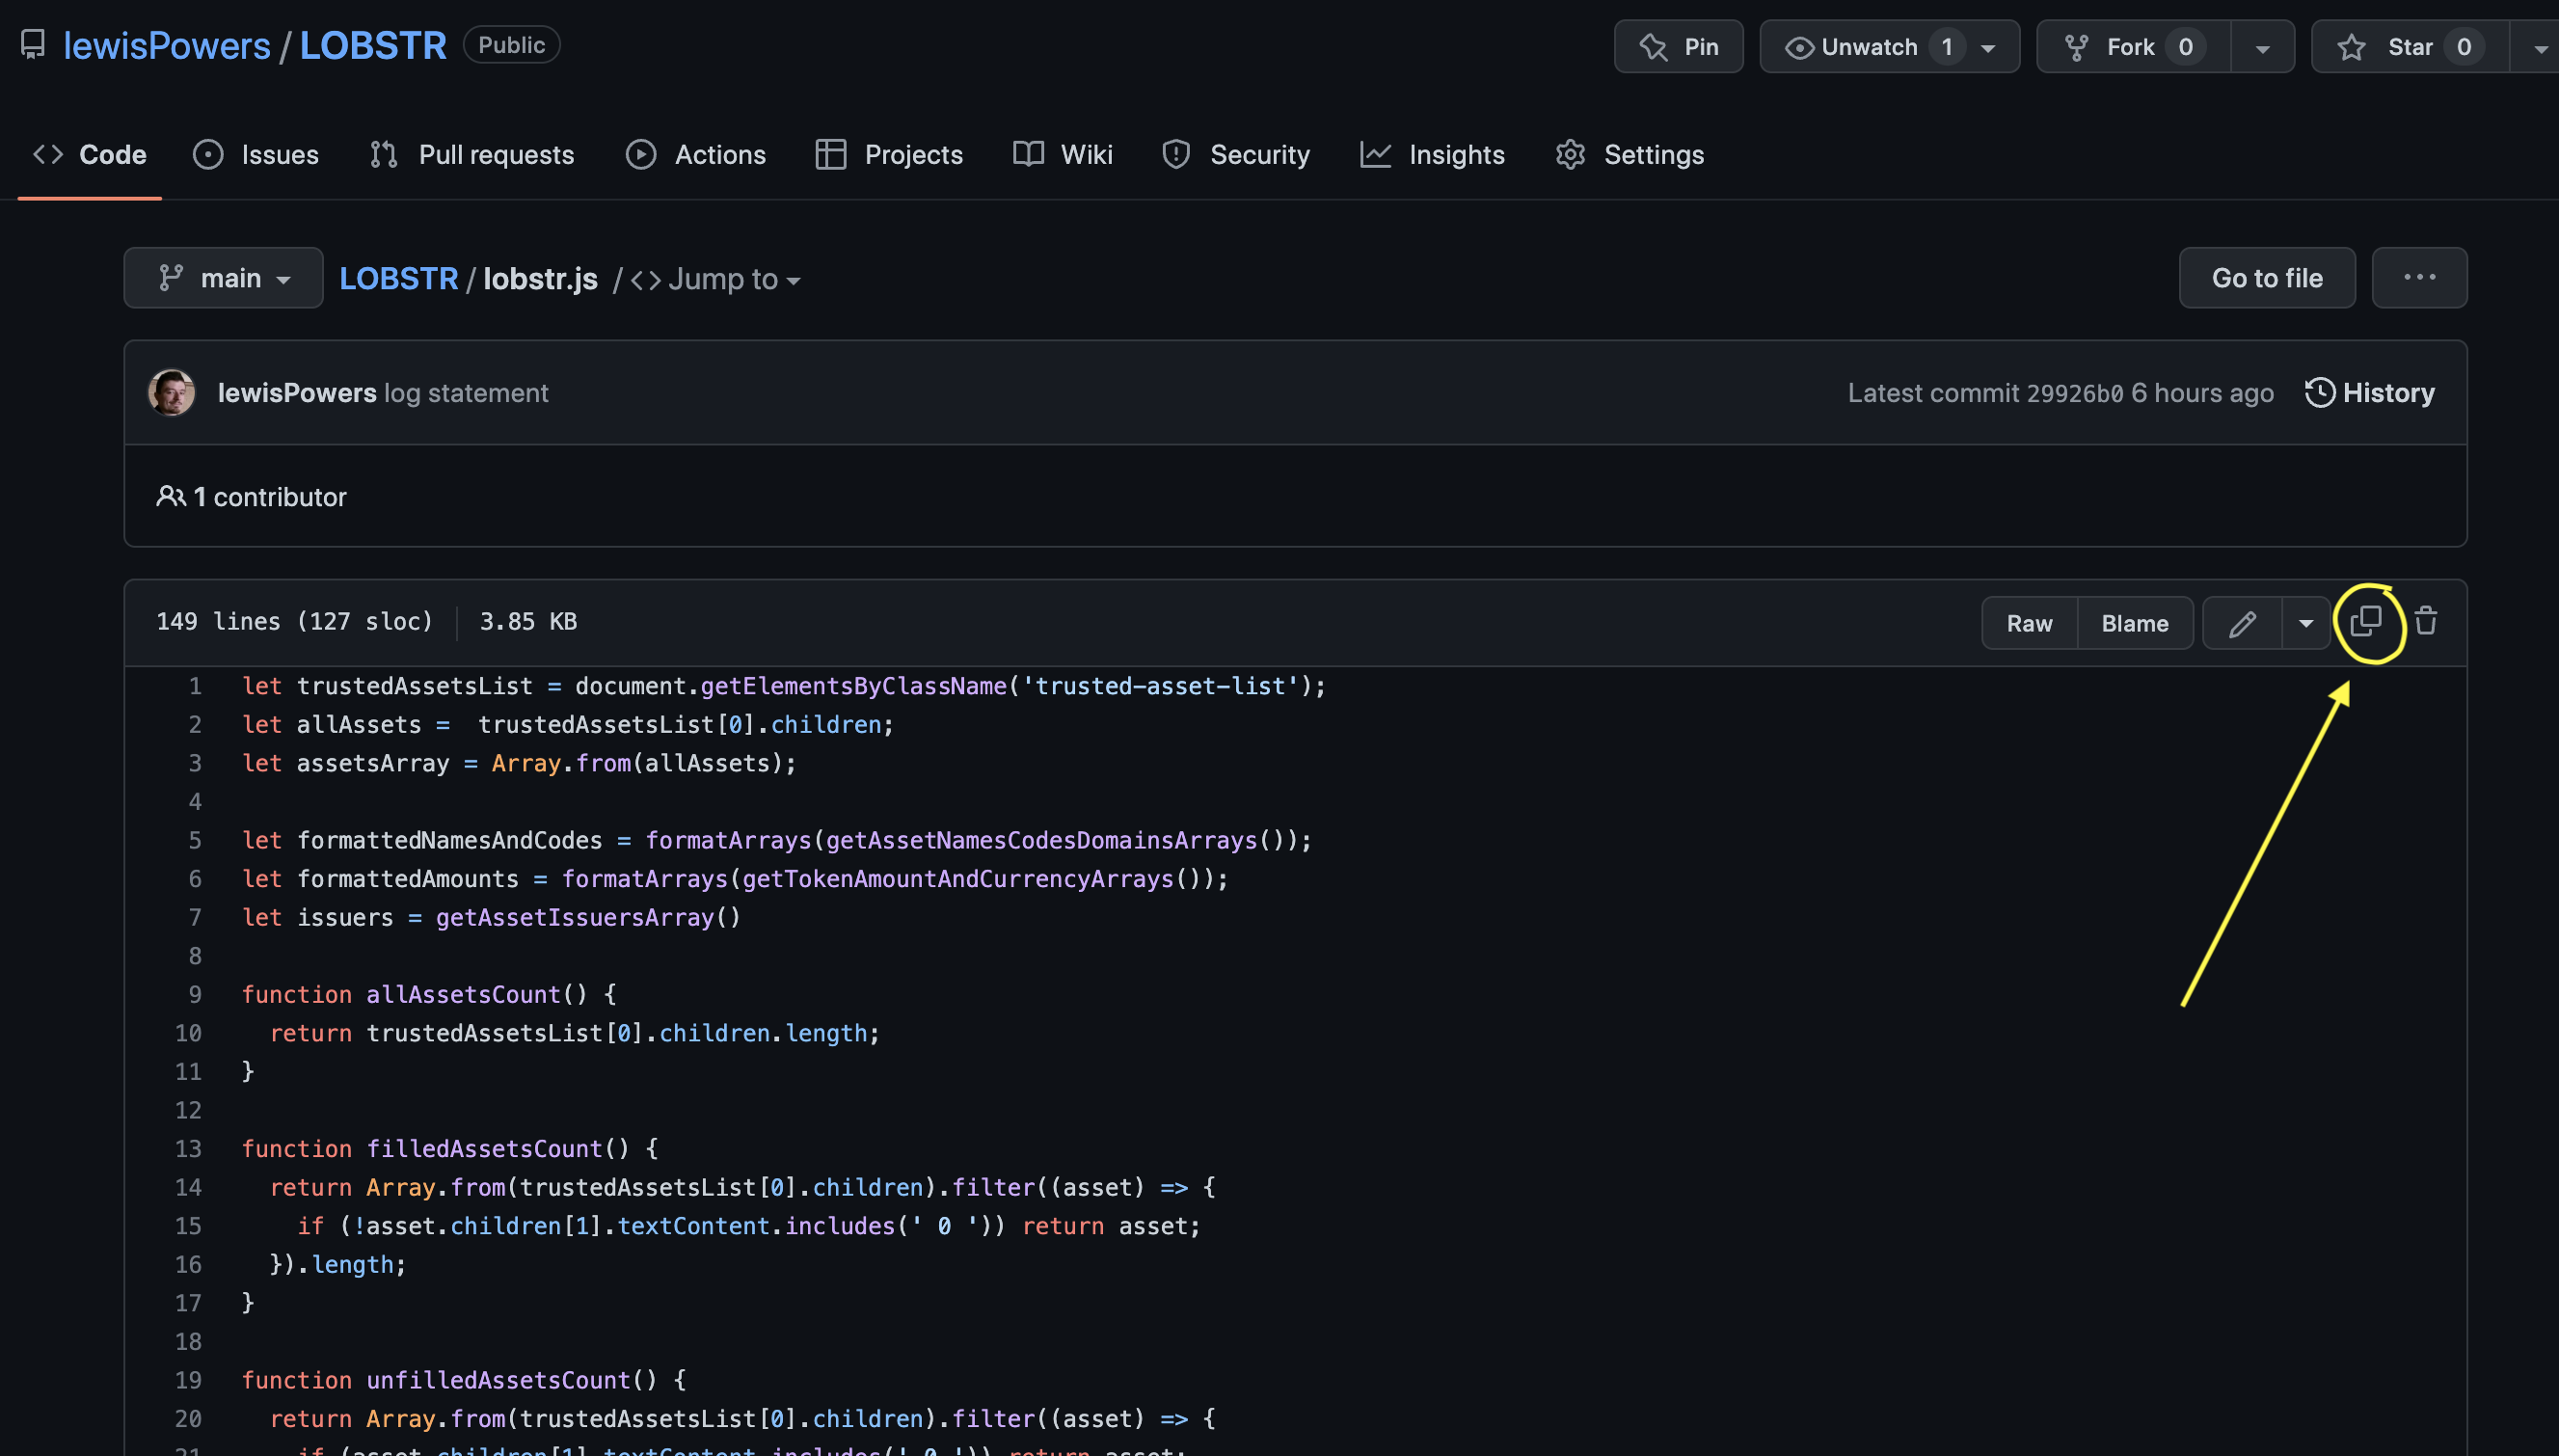This screenshot has width=2559, height=1456.
Task: Click the Raw button
Action: (2028, 624)
